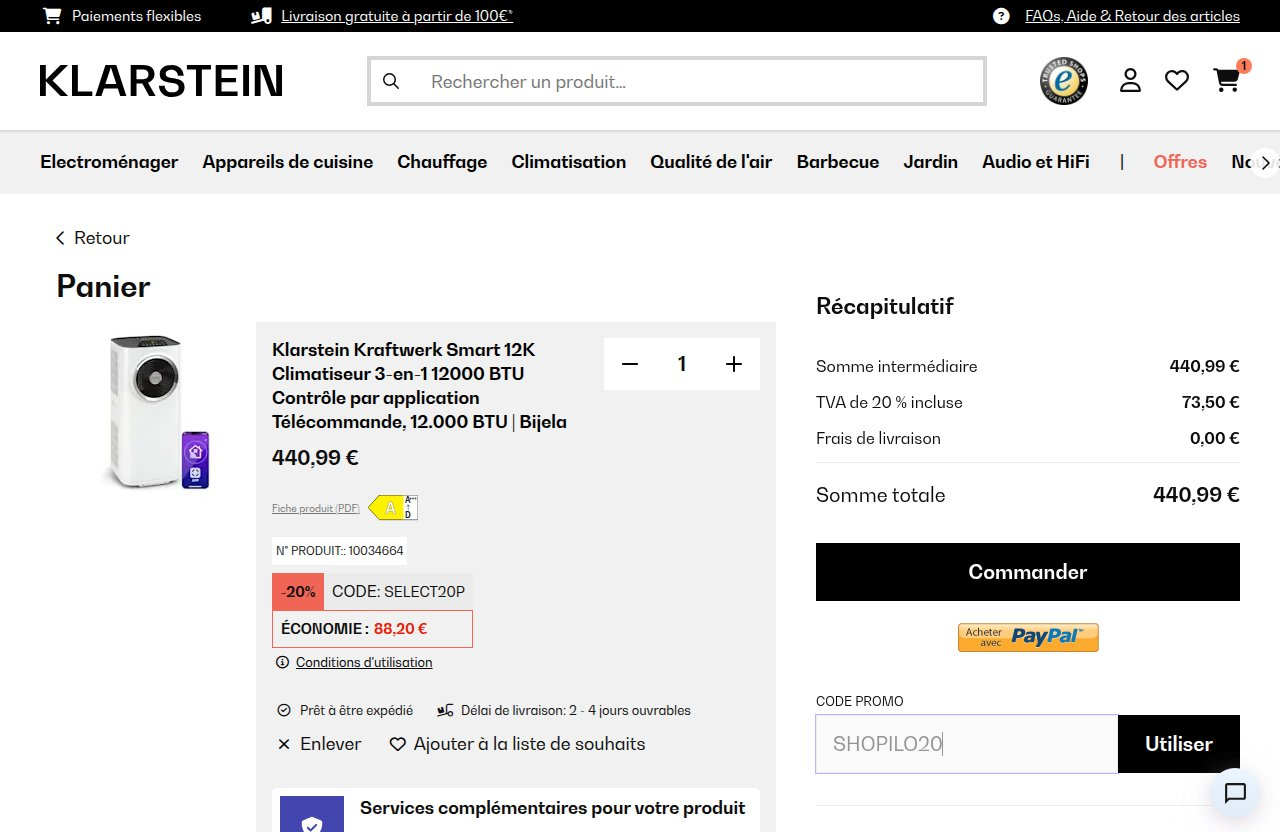Click the quantity value 1 field
Image resolution: width=1280 pixels, height=832 pixels.
(x=682, y=364)
